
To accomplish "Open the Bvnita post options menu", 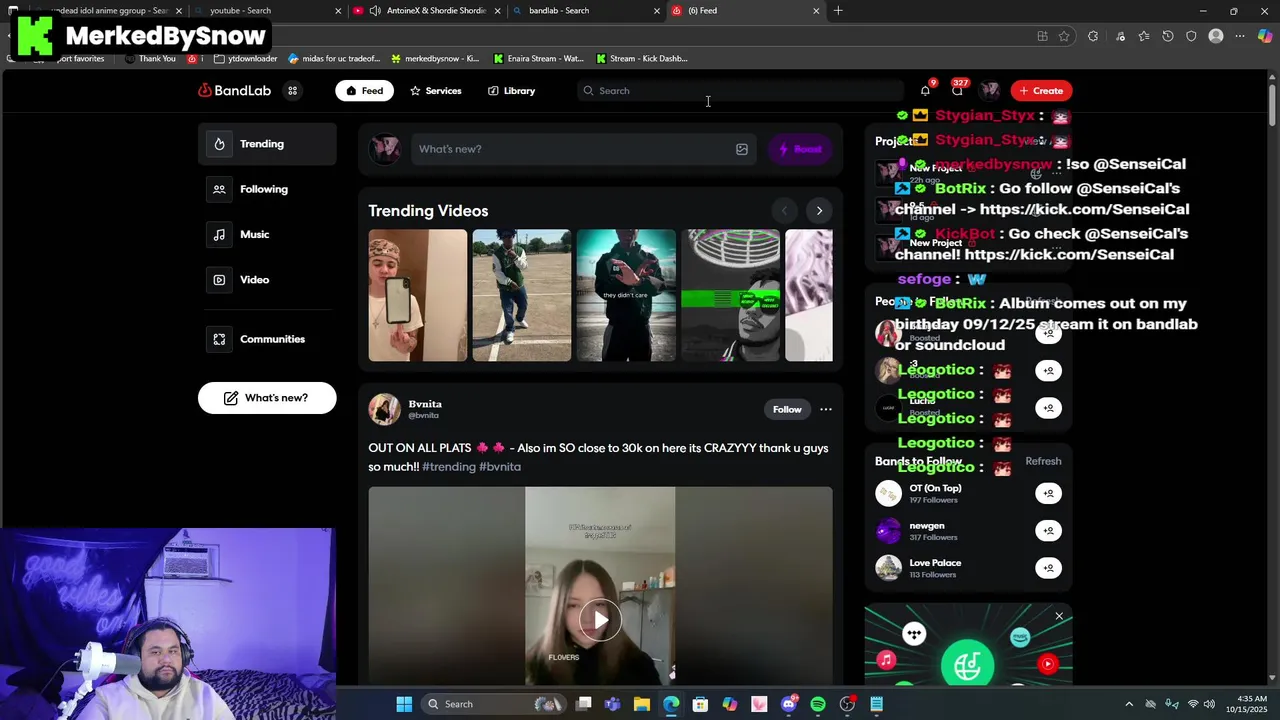I will 825,409.
